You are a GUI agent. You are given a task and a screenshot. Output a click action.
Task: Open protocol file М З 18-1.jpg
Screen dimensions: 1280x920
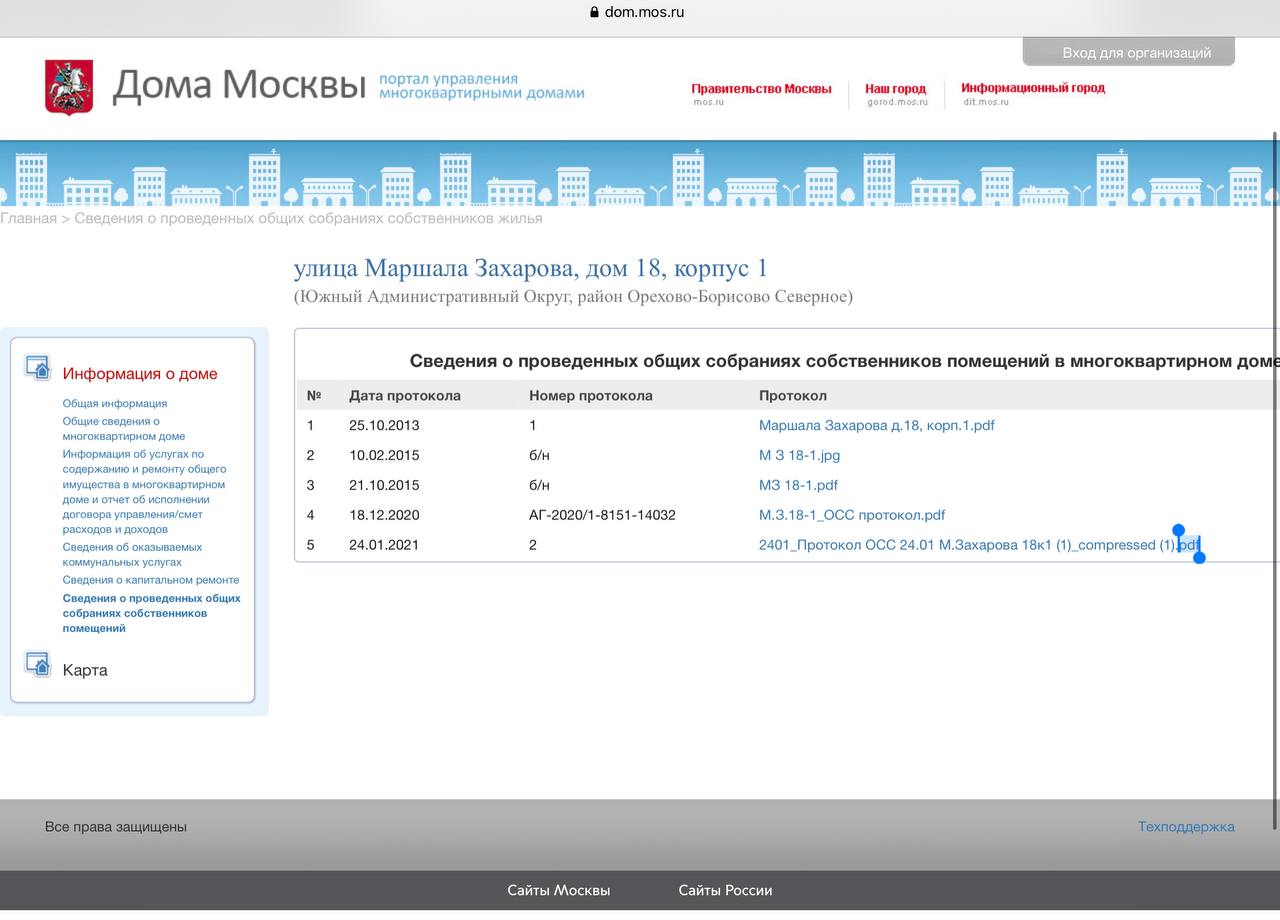(799, 455)
